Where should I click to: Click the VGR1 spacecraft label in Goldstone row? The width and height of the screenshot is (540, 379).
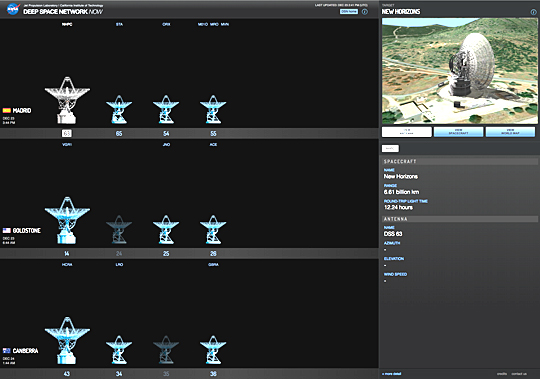click(67, 145)
